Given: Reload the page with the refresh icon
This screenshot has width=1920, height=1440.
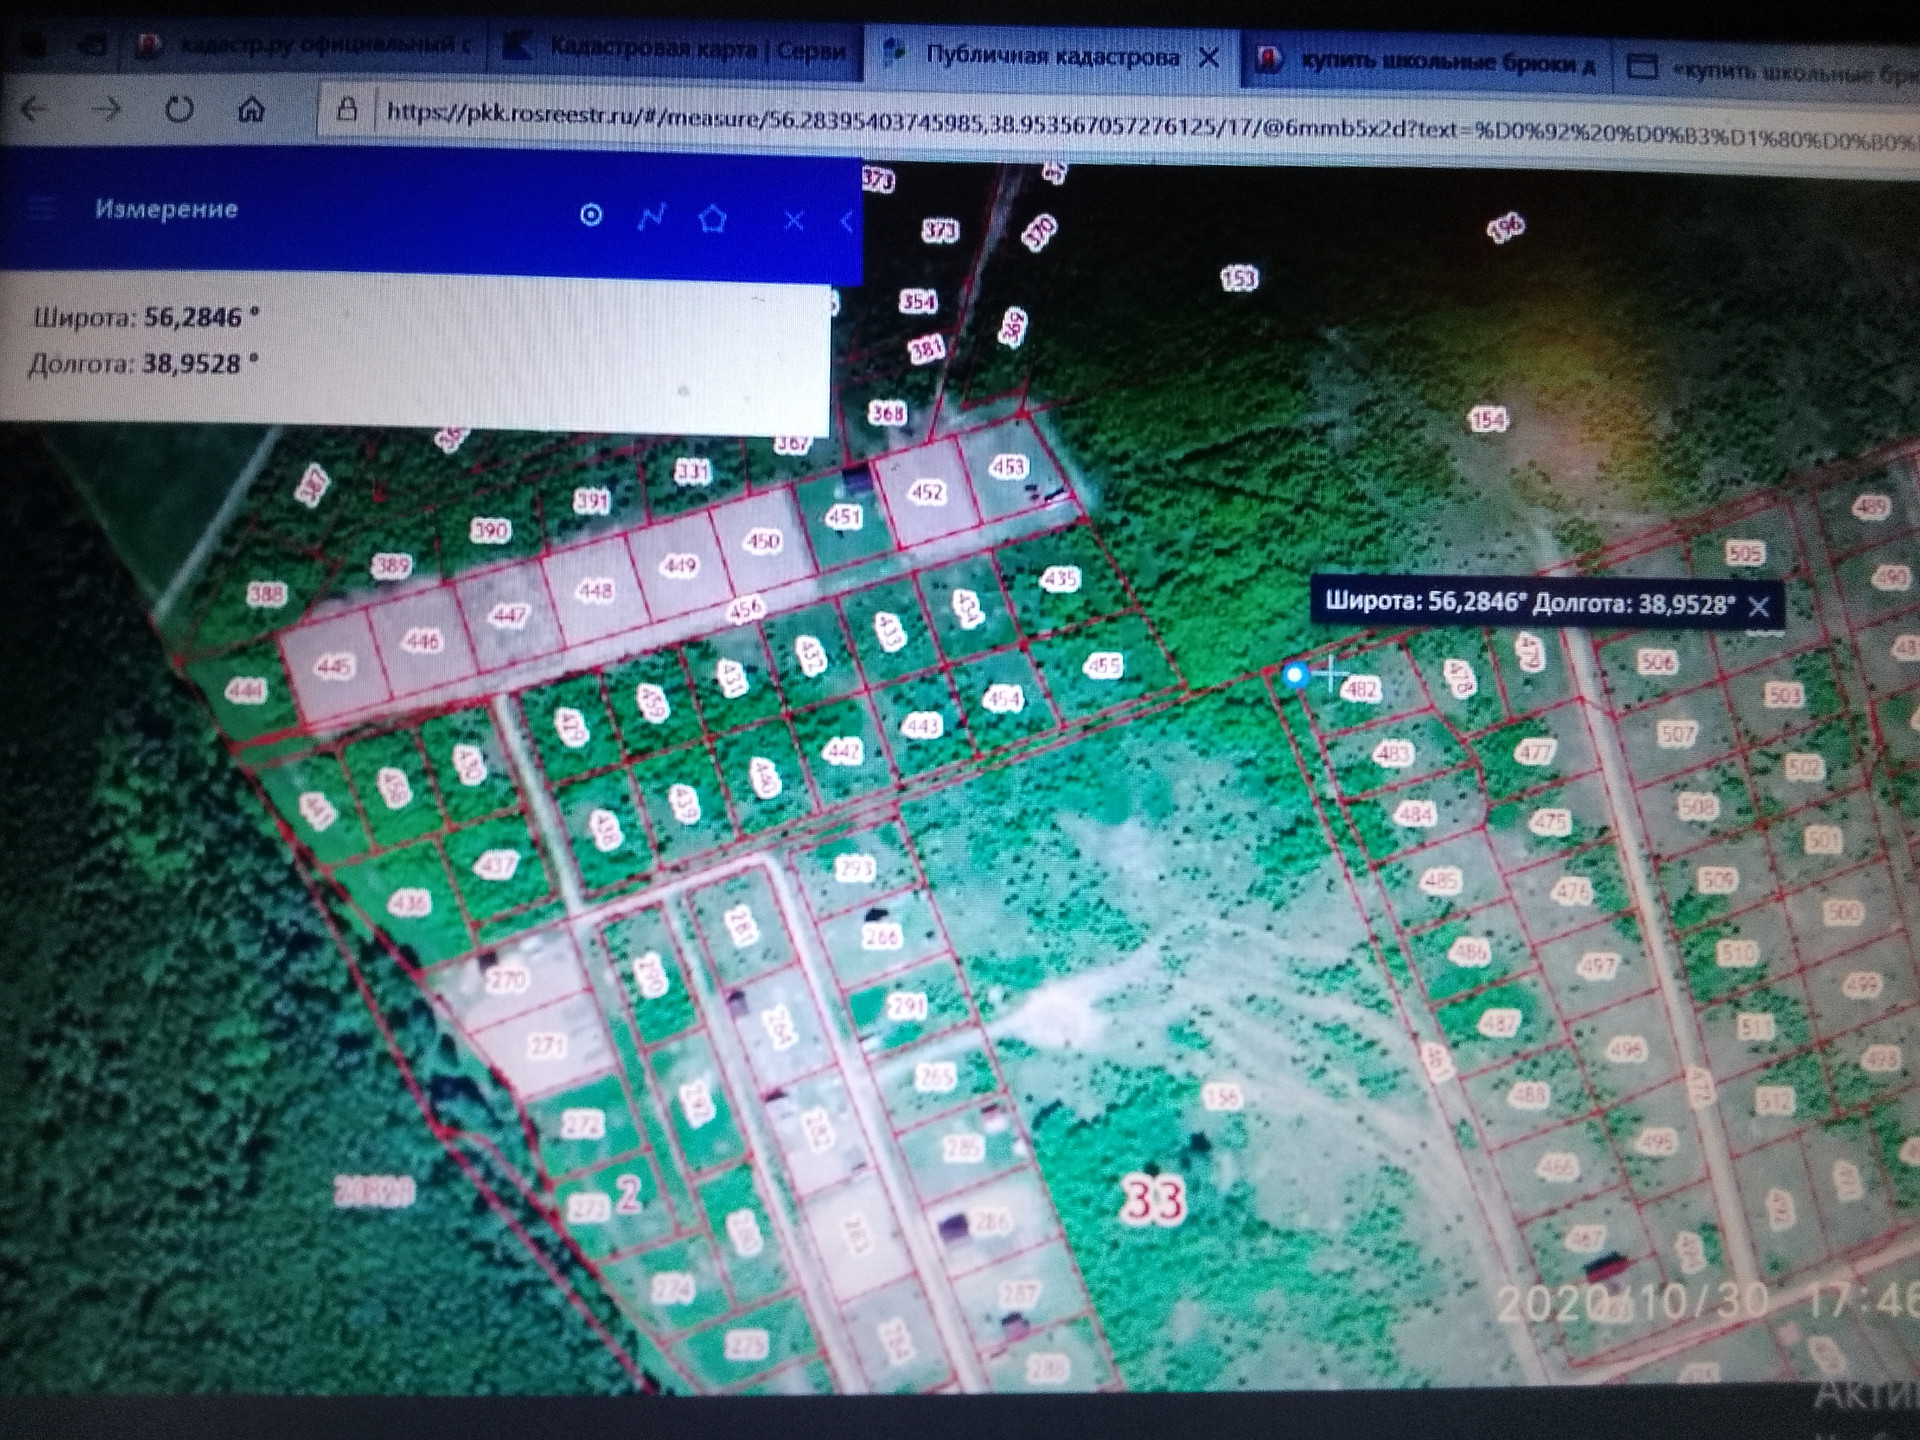Looking at the screenshot, I should tap(179, 109).
